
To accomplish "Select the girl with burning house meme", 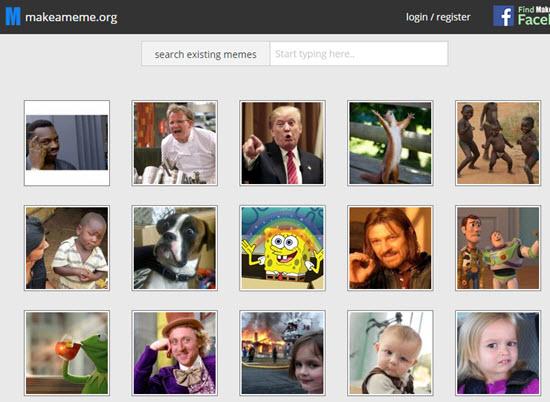I will click(x=282, y=353).
